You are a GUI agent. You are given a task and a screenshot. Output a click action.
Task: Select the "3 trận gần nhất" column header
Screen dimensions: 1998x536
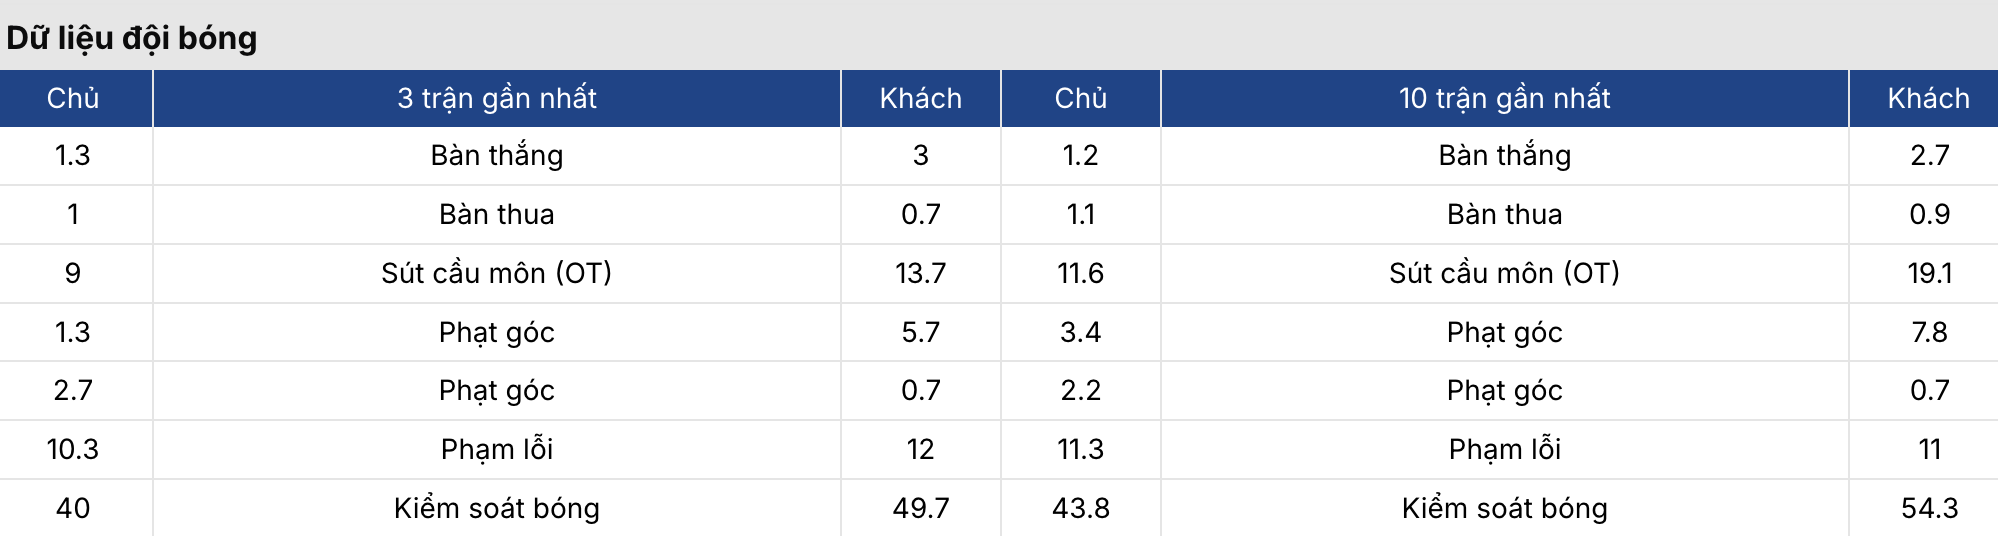tap(496, 98)
